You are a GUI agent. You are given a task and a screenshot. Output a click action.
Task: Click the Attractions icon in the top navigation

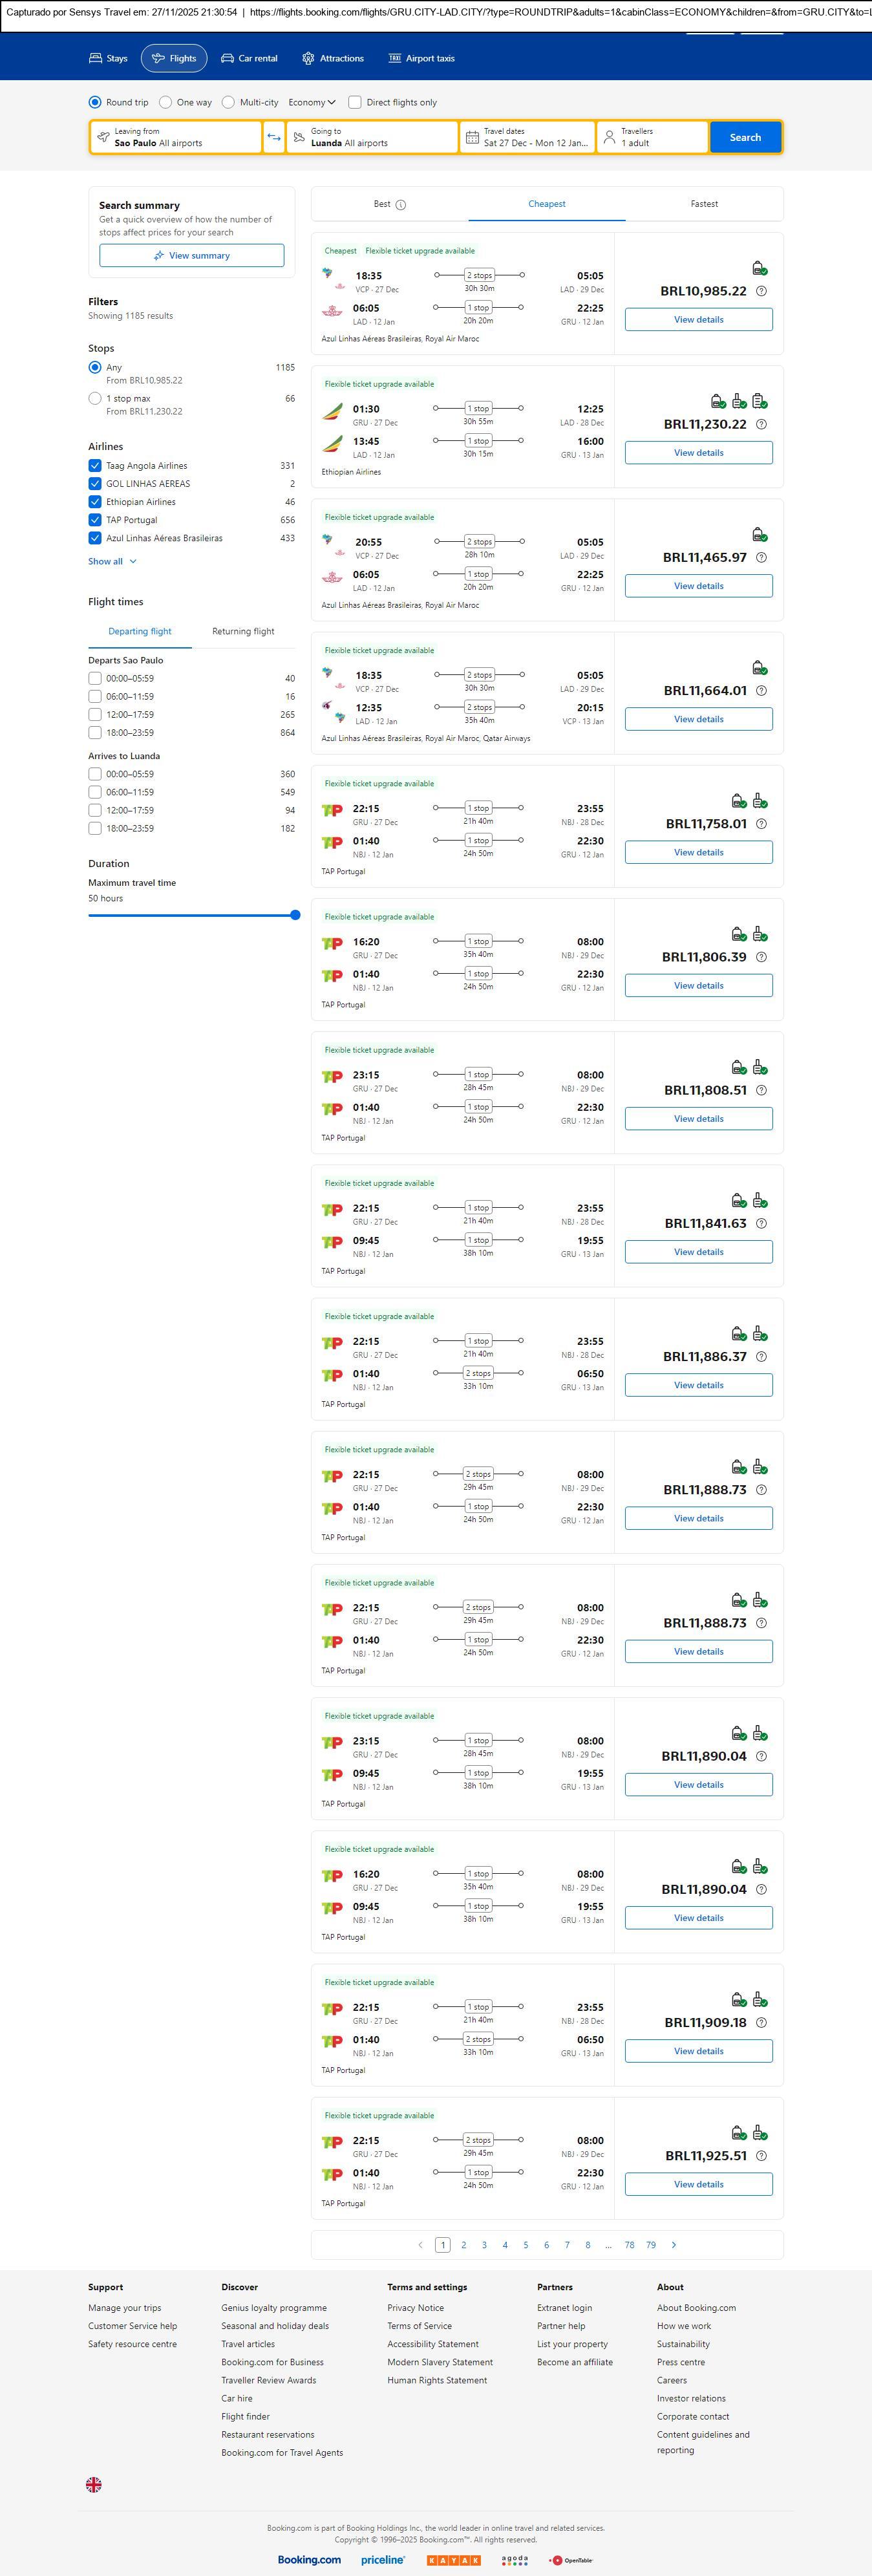click(x=308, y=58)
